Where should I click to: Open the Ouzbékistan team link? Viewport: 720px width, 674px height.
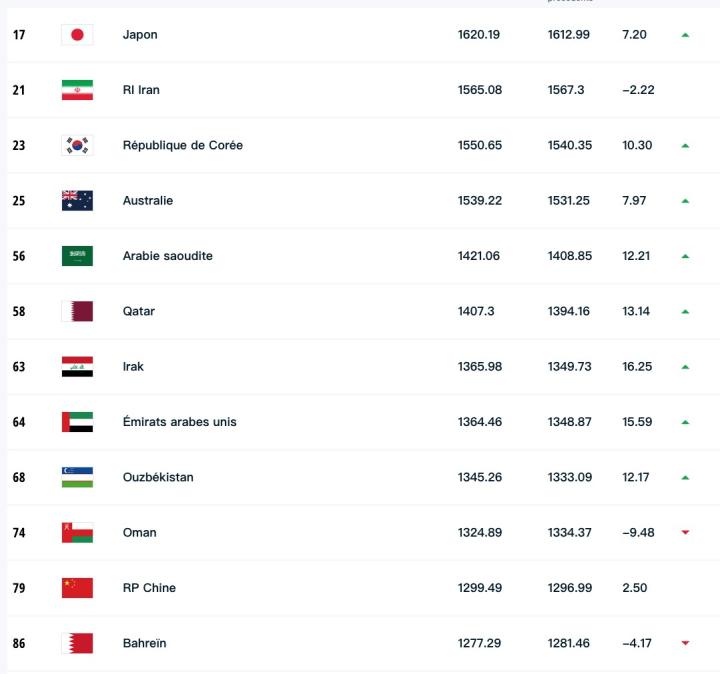click(x=158, y=477)
